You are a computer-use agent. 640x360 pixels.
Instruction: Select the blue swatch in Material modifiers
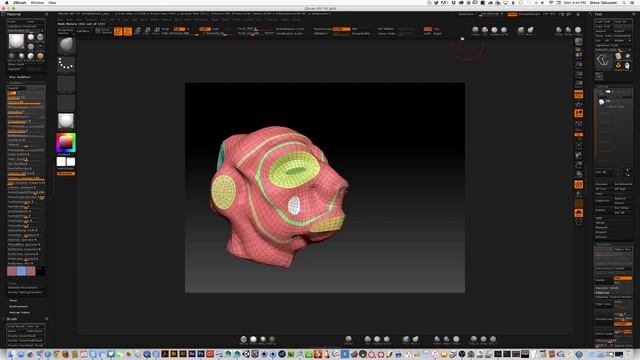[22, 271]
